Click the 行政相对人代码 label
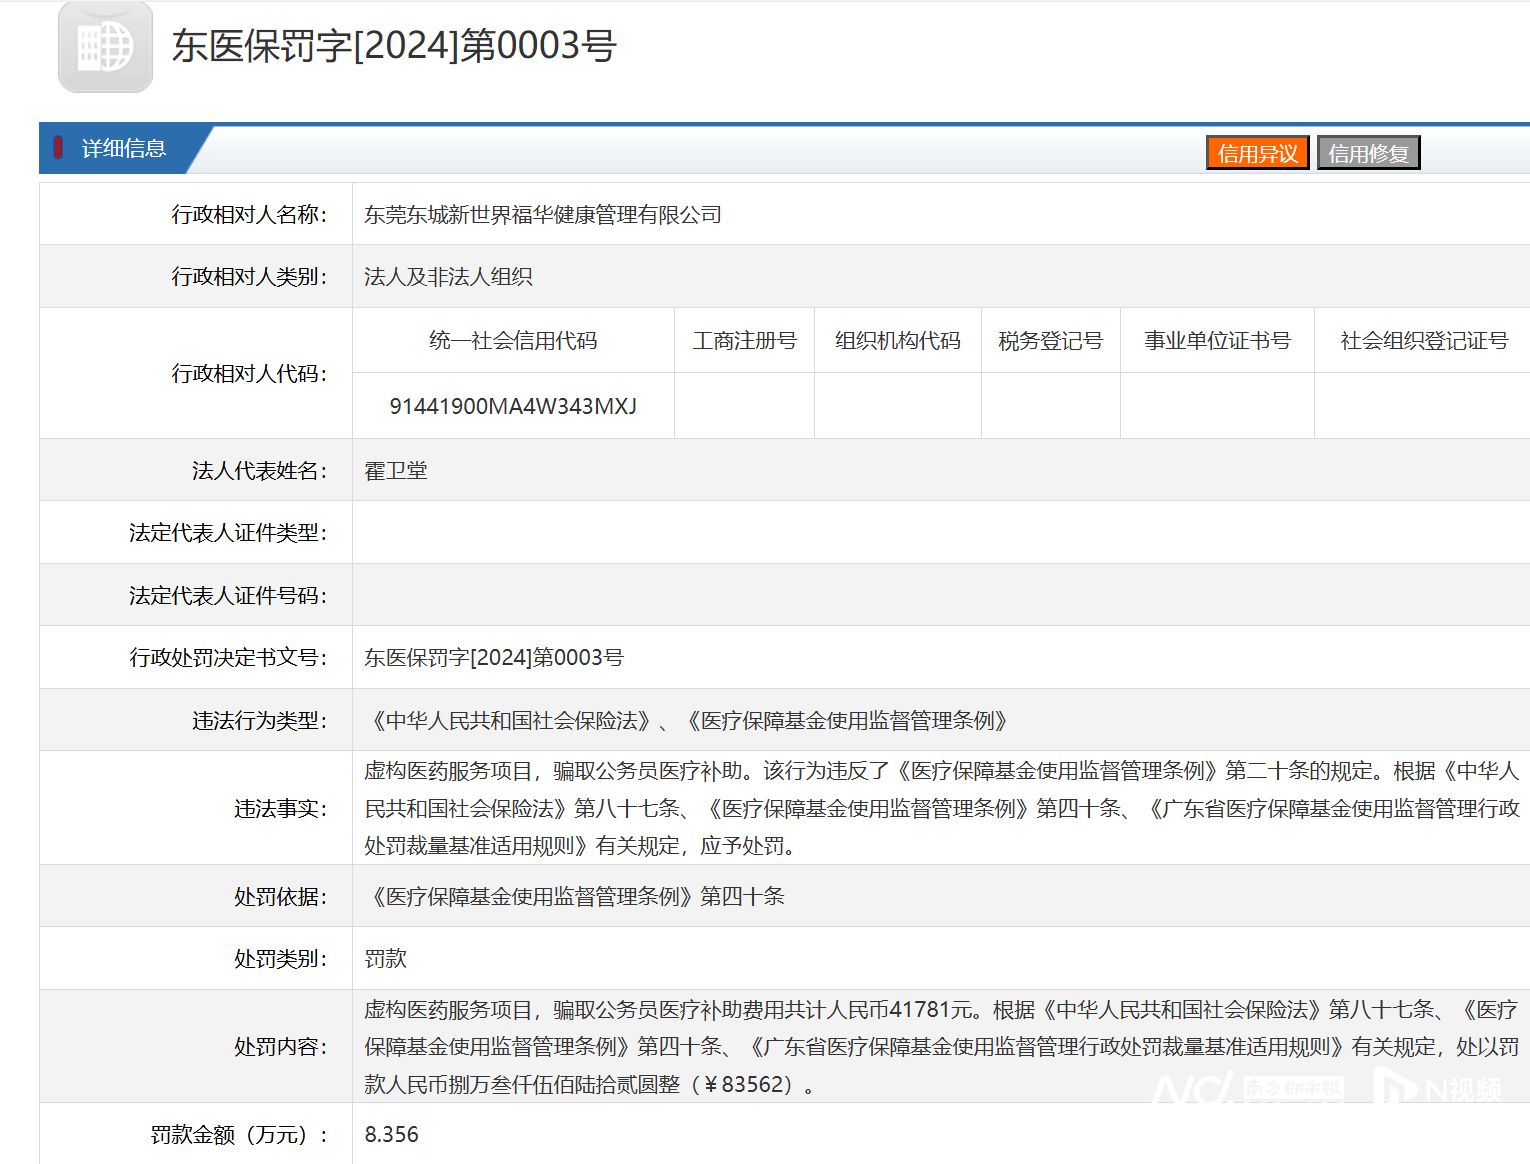Screen dimensions: 1530x1164 (x=249, y=374)
